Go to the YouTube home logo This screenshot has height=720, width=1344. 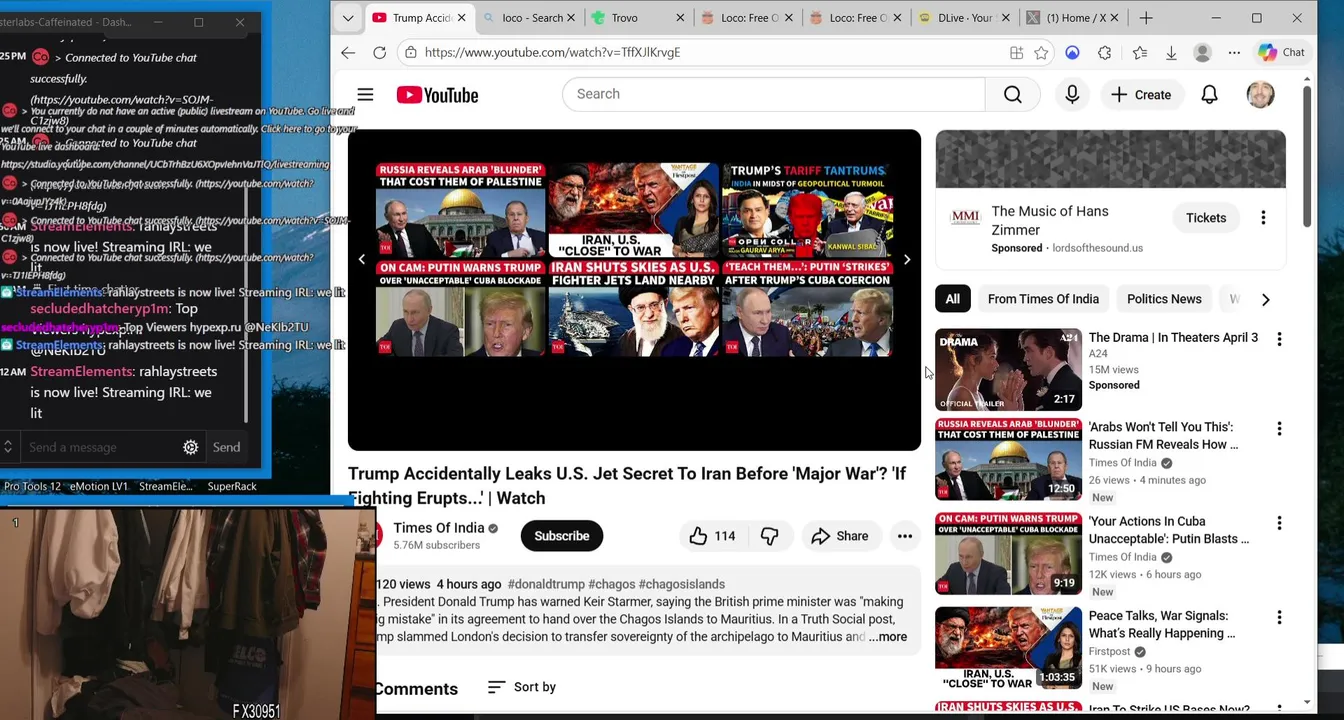[437, 95]
